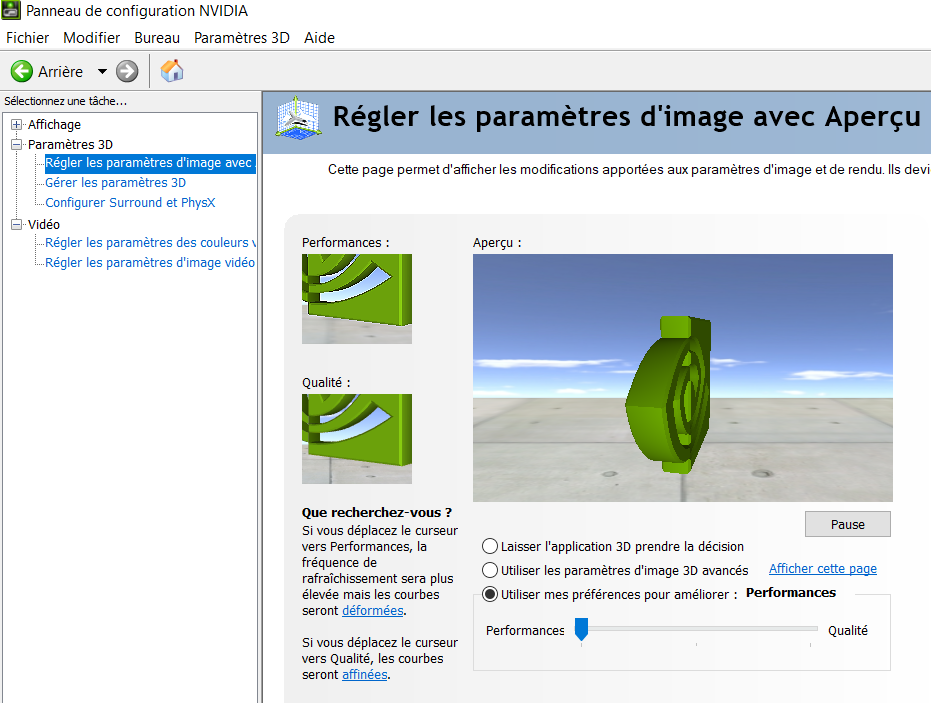
Task: Open Configurer Surround et PhysX
Action: pyautogui.click(x=130, y=203)
